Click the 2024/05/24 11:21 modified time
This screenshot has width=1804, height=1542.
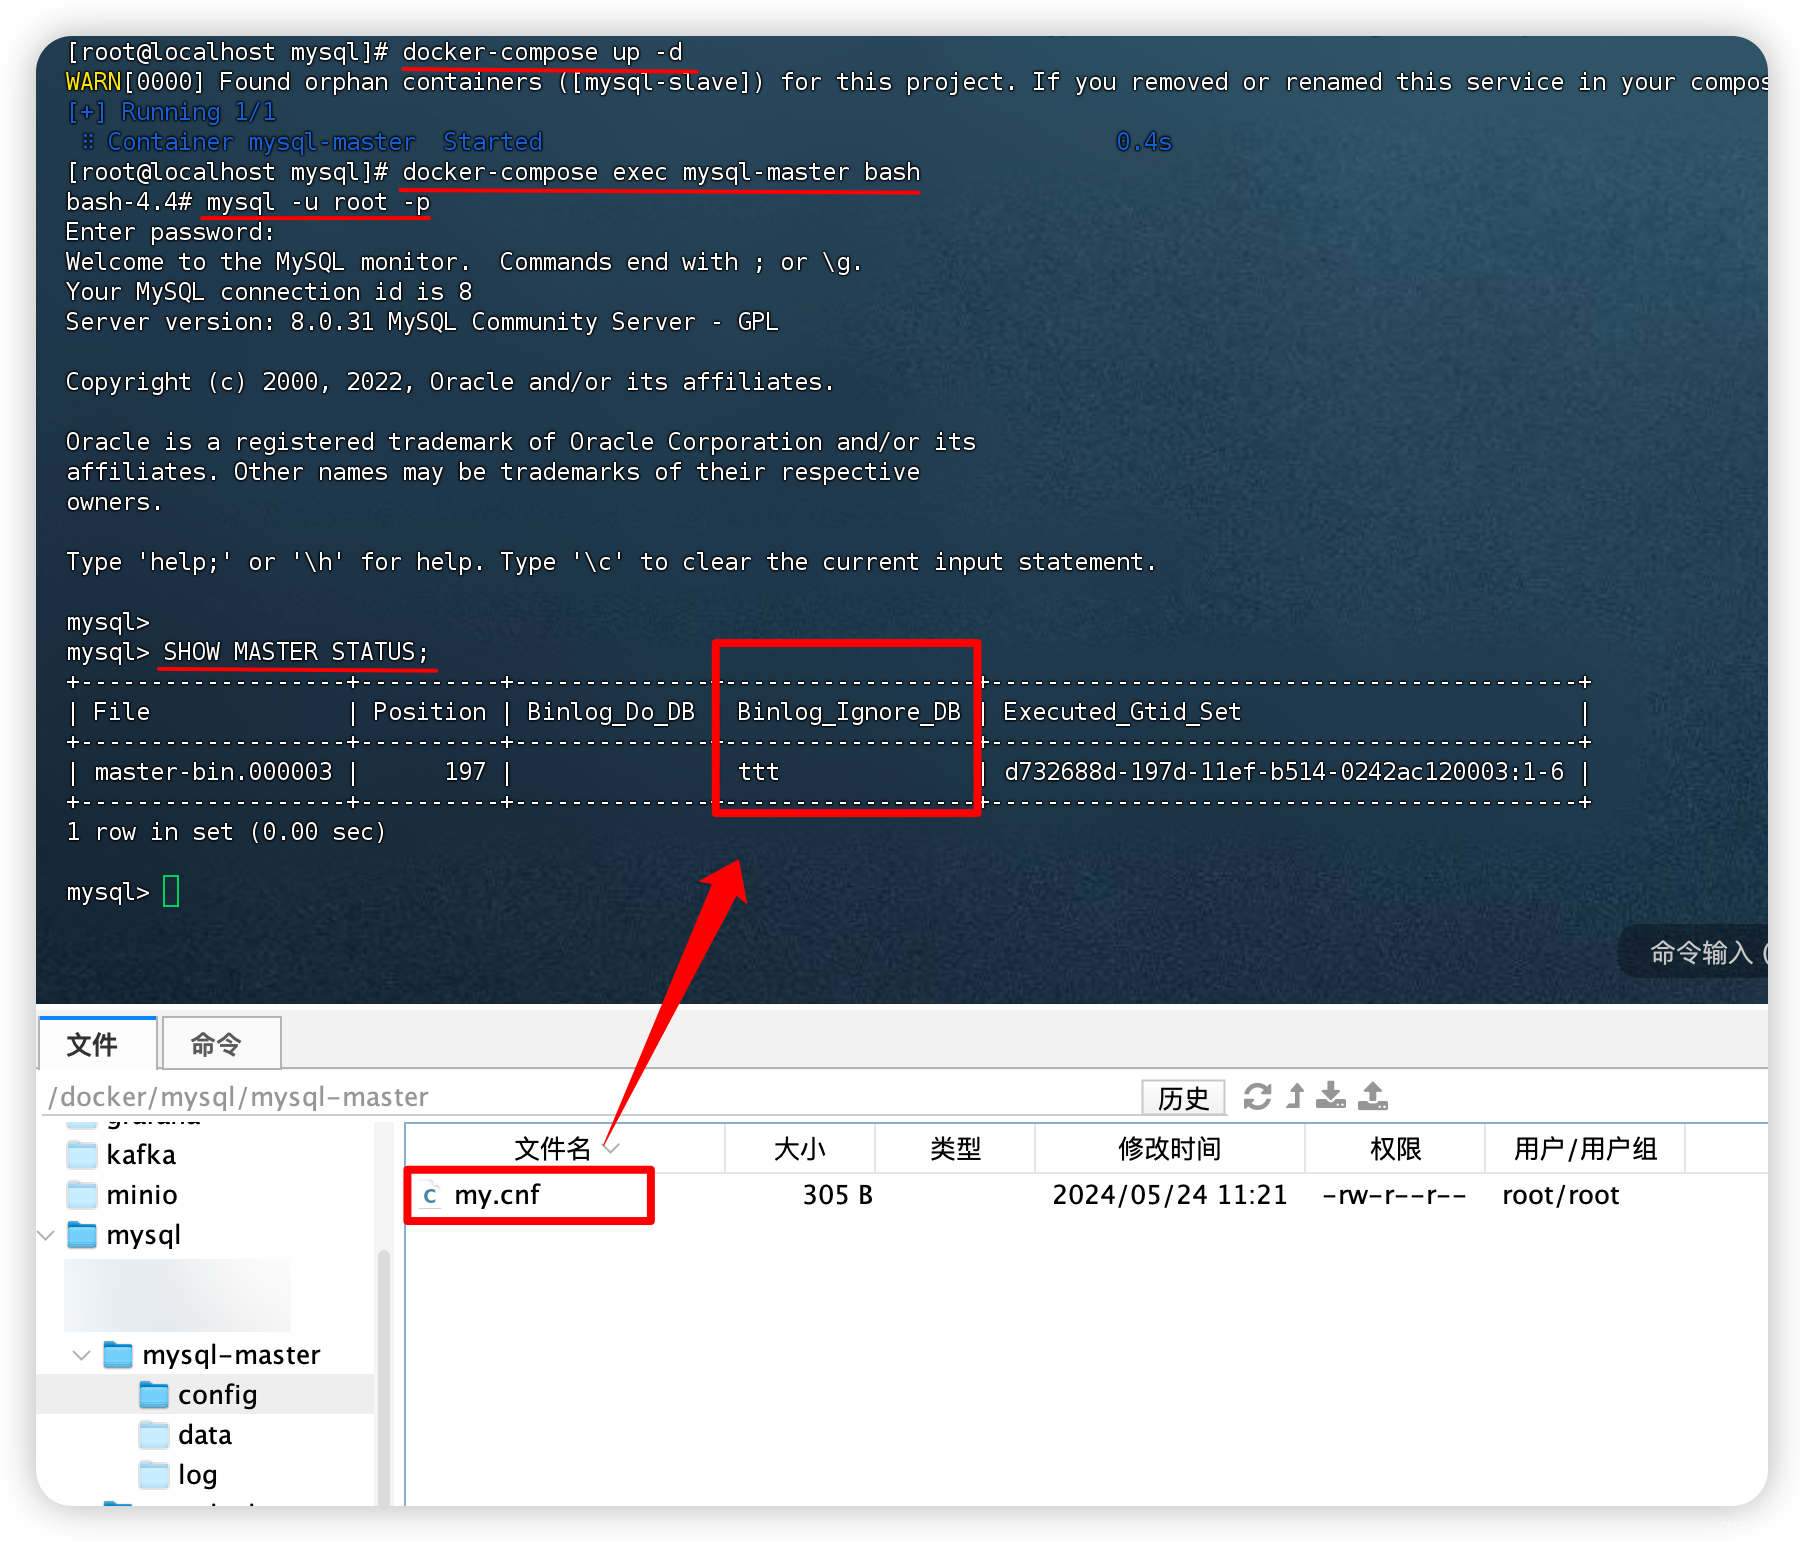pos(1170,1195)
